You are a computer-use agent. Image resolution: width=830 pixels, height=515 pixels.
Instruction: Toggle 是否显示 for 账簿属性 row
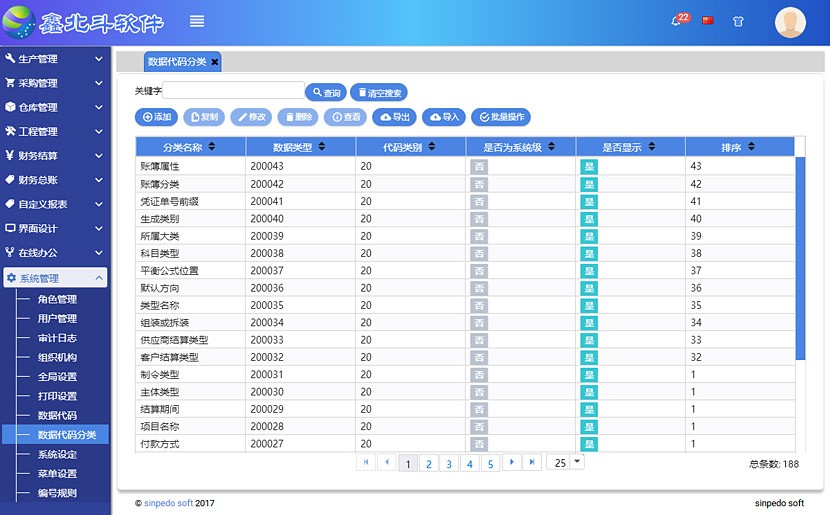click(x=588, y=167)
